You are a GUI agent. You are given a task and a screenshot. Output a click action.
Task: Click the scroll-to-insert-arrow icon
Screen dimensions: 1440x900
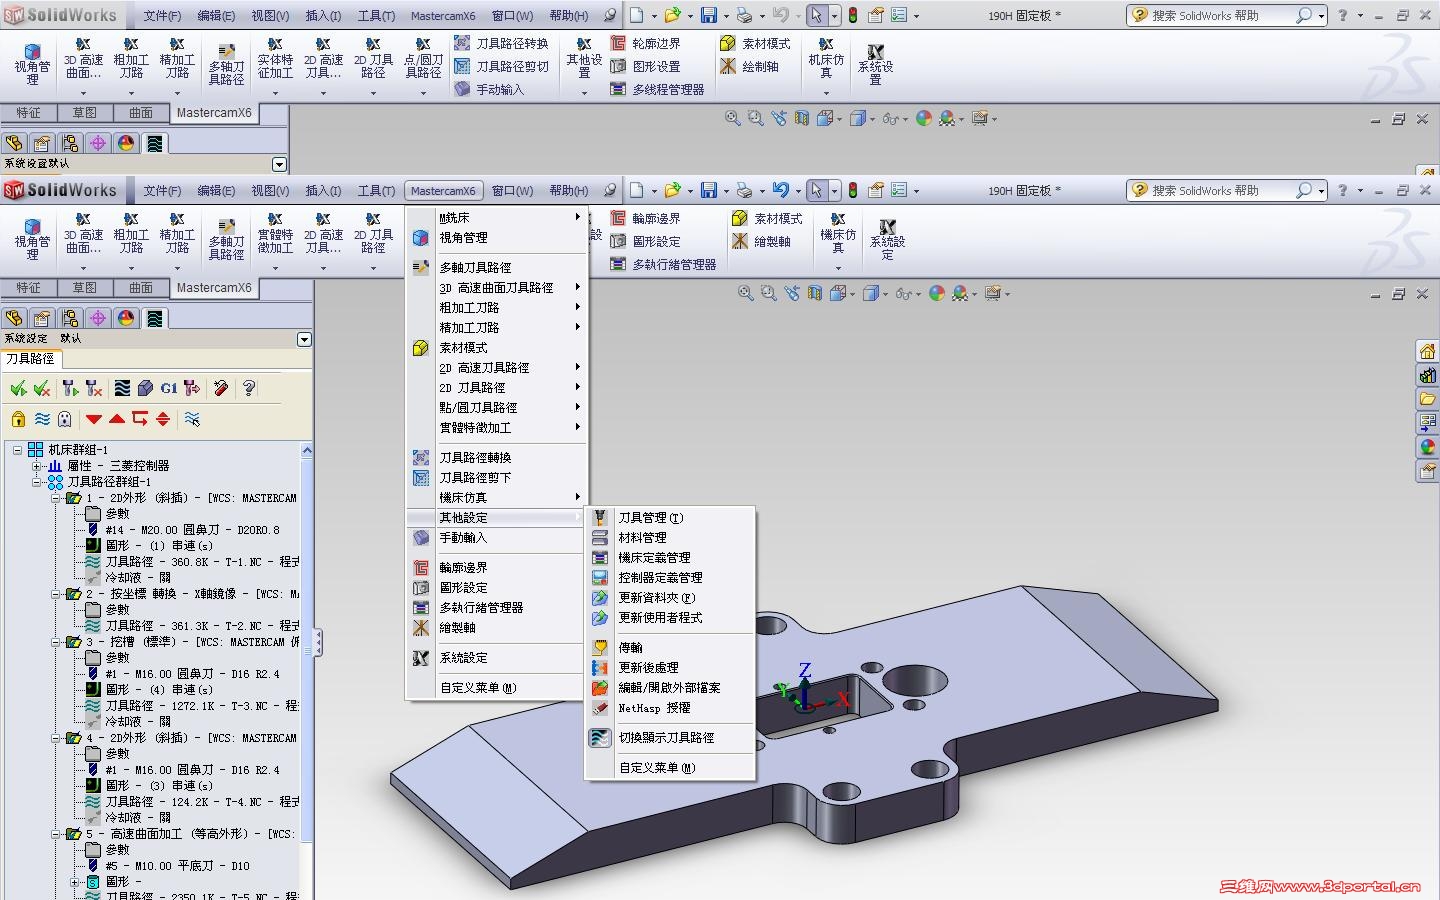point(163,419)
